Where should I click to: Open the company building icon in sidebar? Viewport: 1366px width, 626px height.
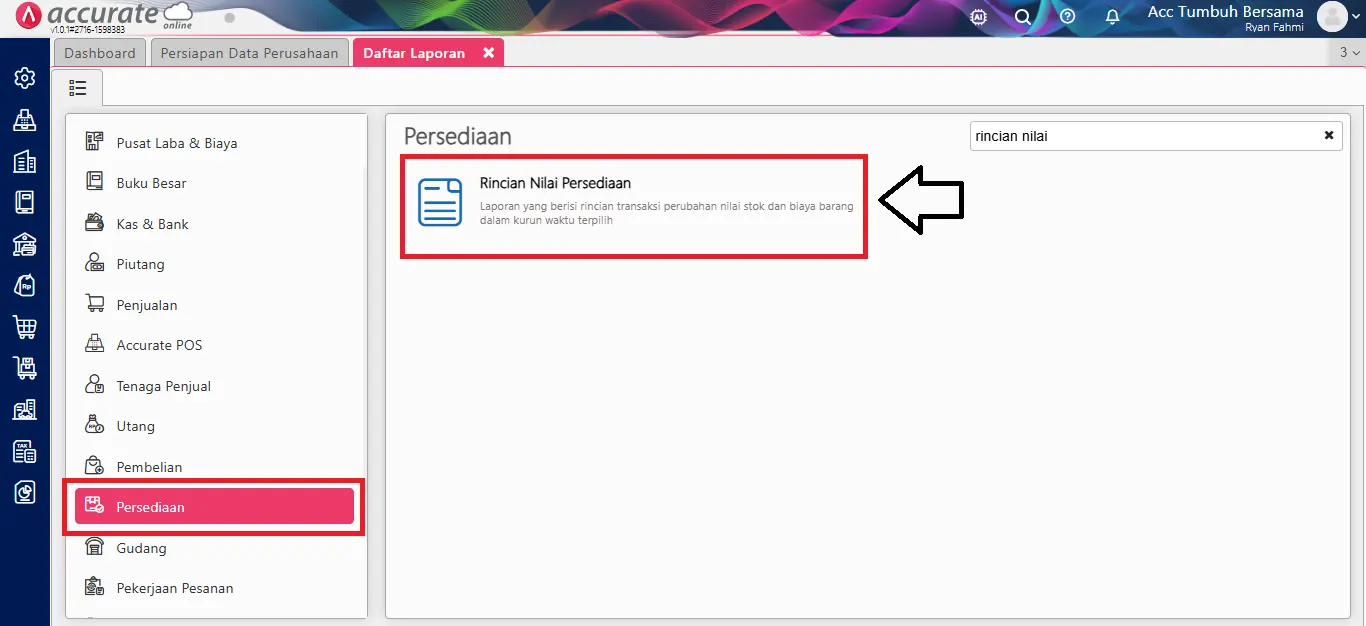tap(24, 161)
